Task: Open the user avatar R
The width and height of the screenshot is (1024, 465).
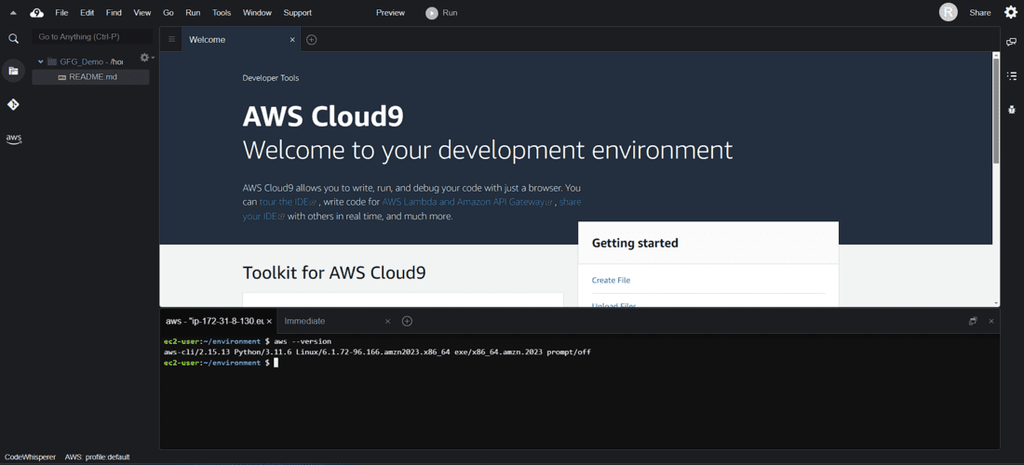Action: (948, 12)
